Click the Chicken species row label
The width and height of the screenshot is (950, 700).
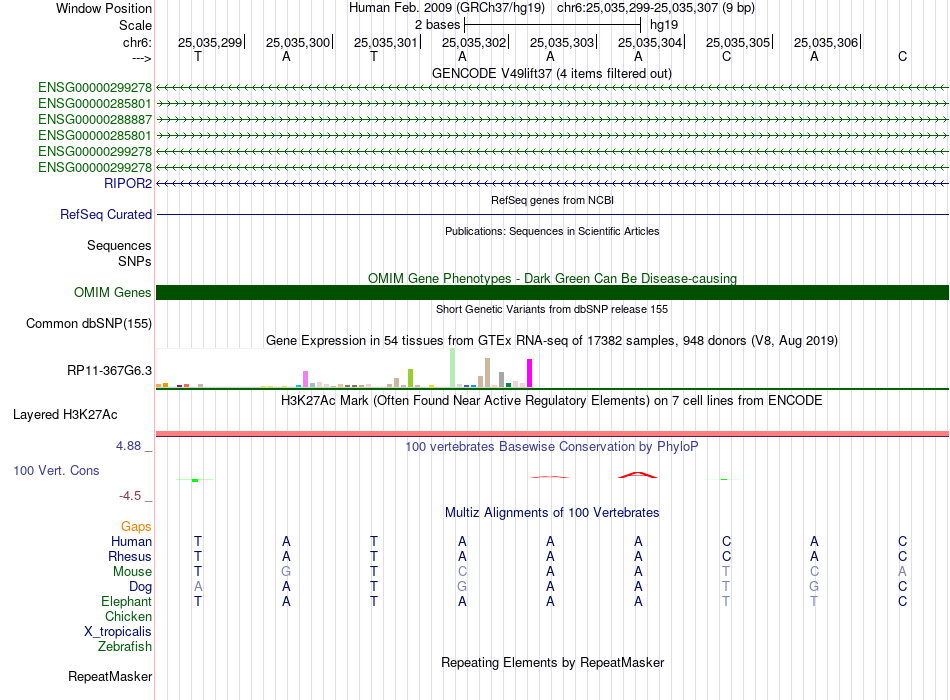(x=128, y=617)
